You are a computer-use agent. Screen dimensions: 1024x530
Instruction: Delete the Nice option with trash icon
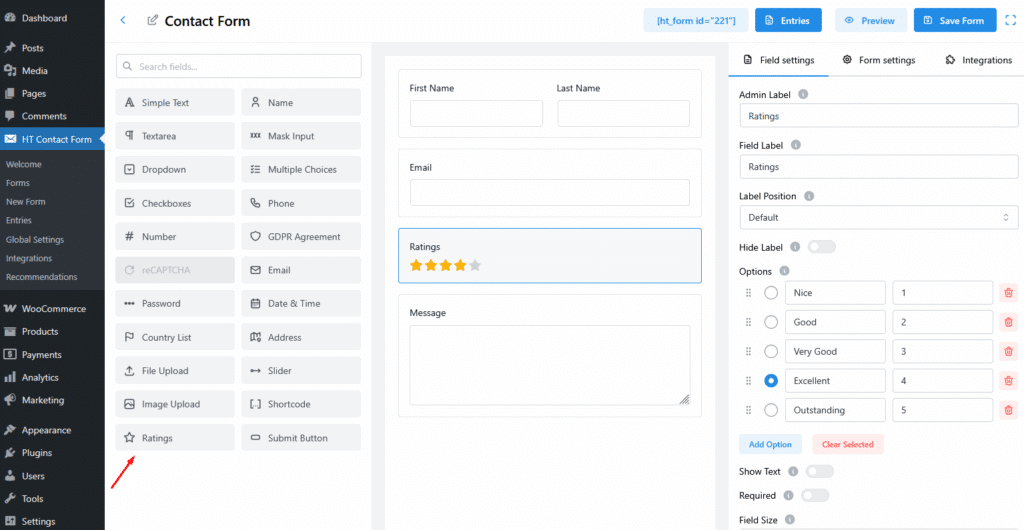click(x=1008, y=293)
